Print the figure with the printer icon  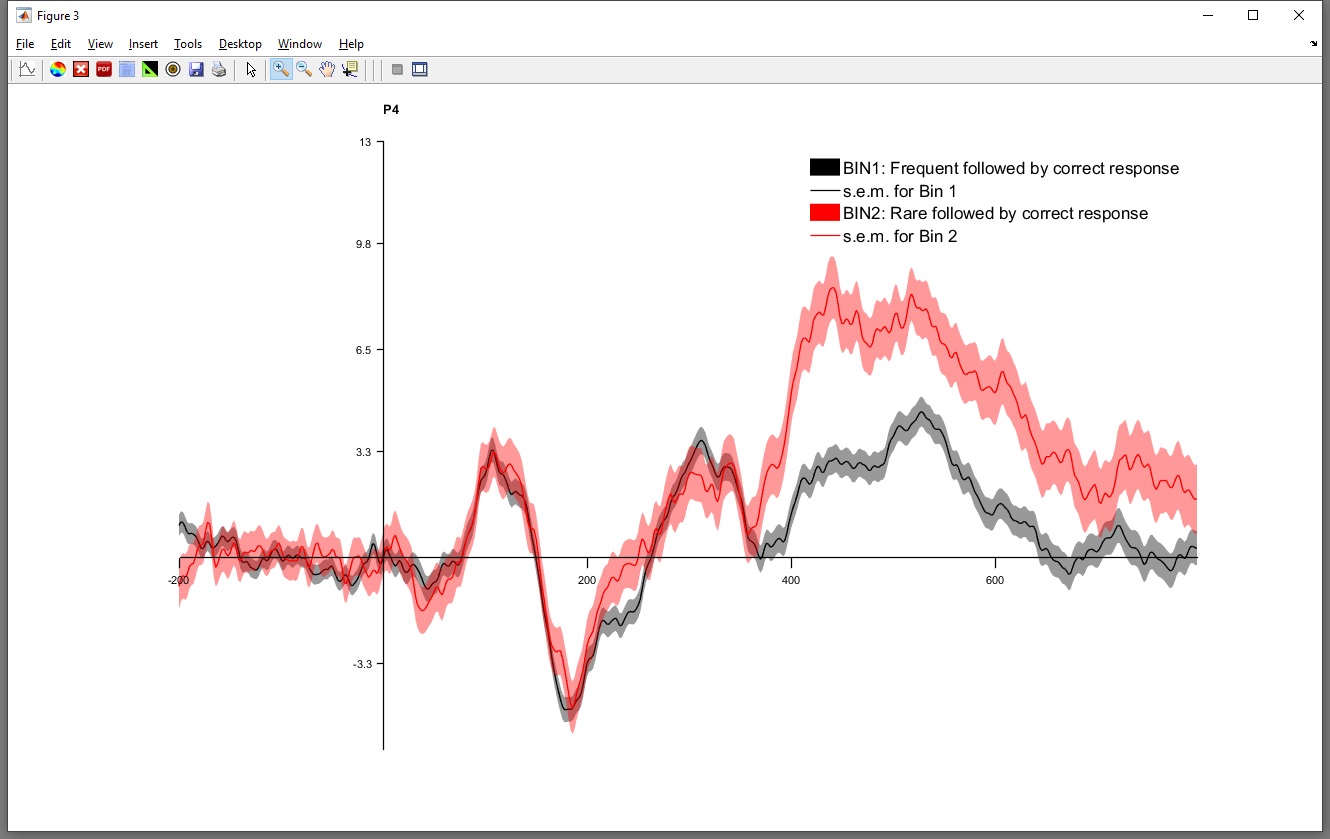coord(219,69)
